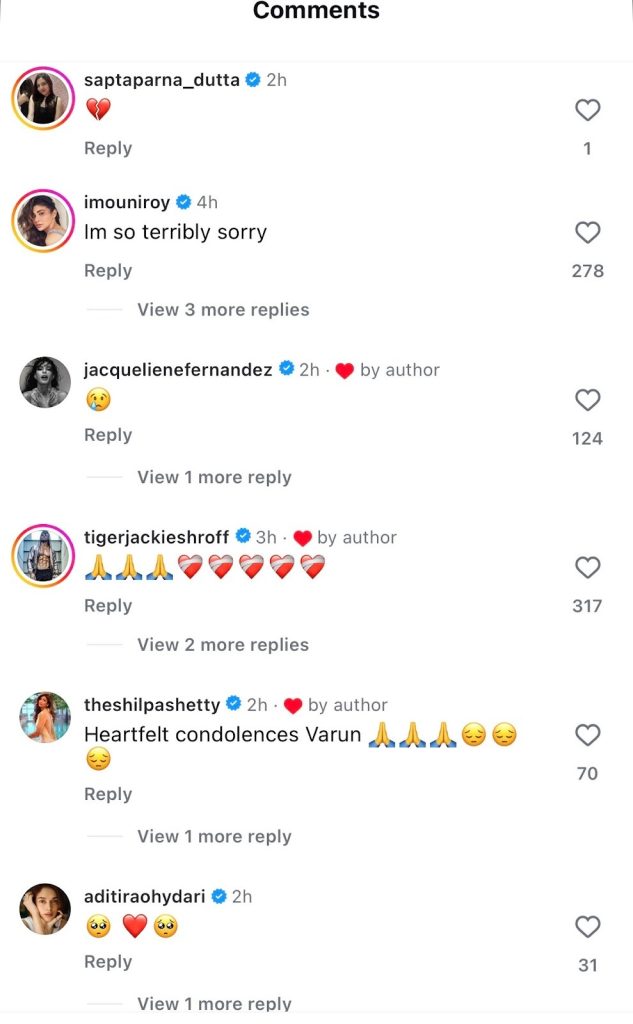View imouniroy's story avatar

point(44,220)
